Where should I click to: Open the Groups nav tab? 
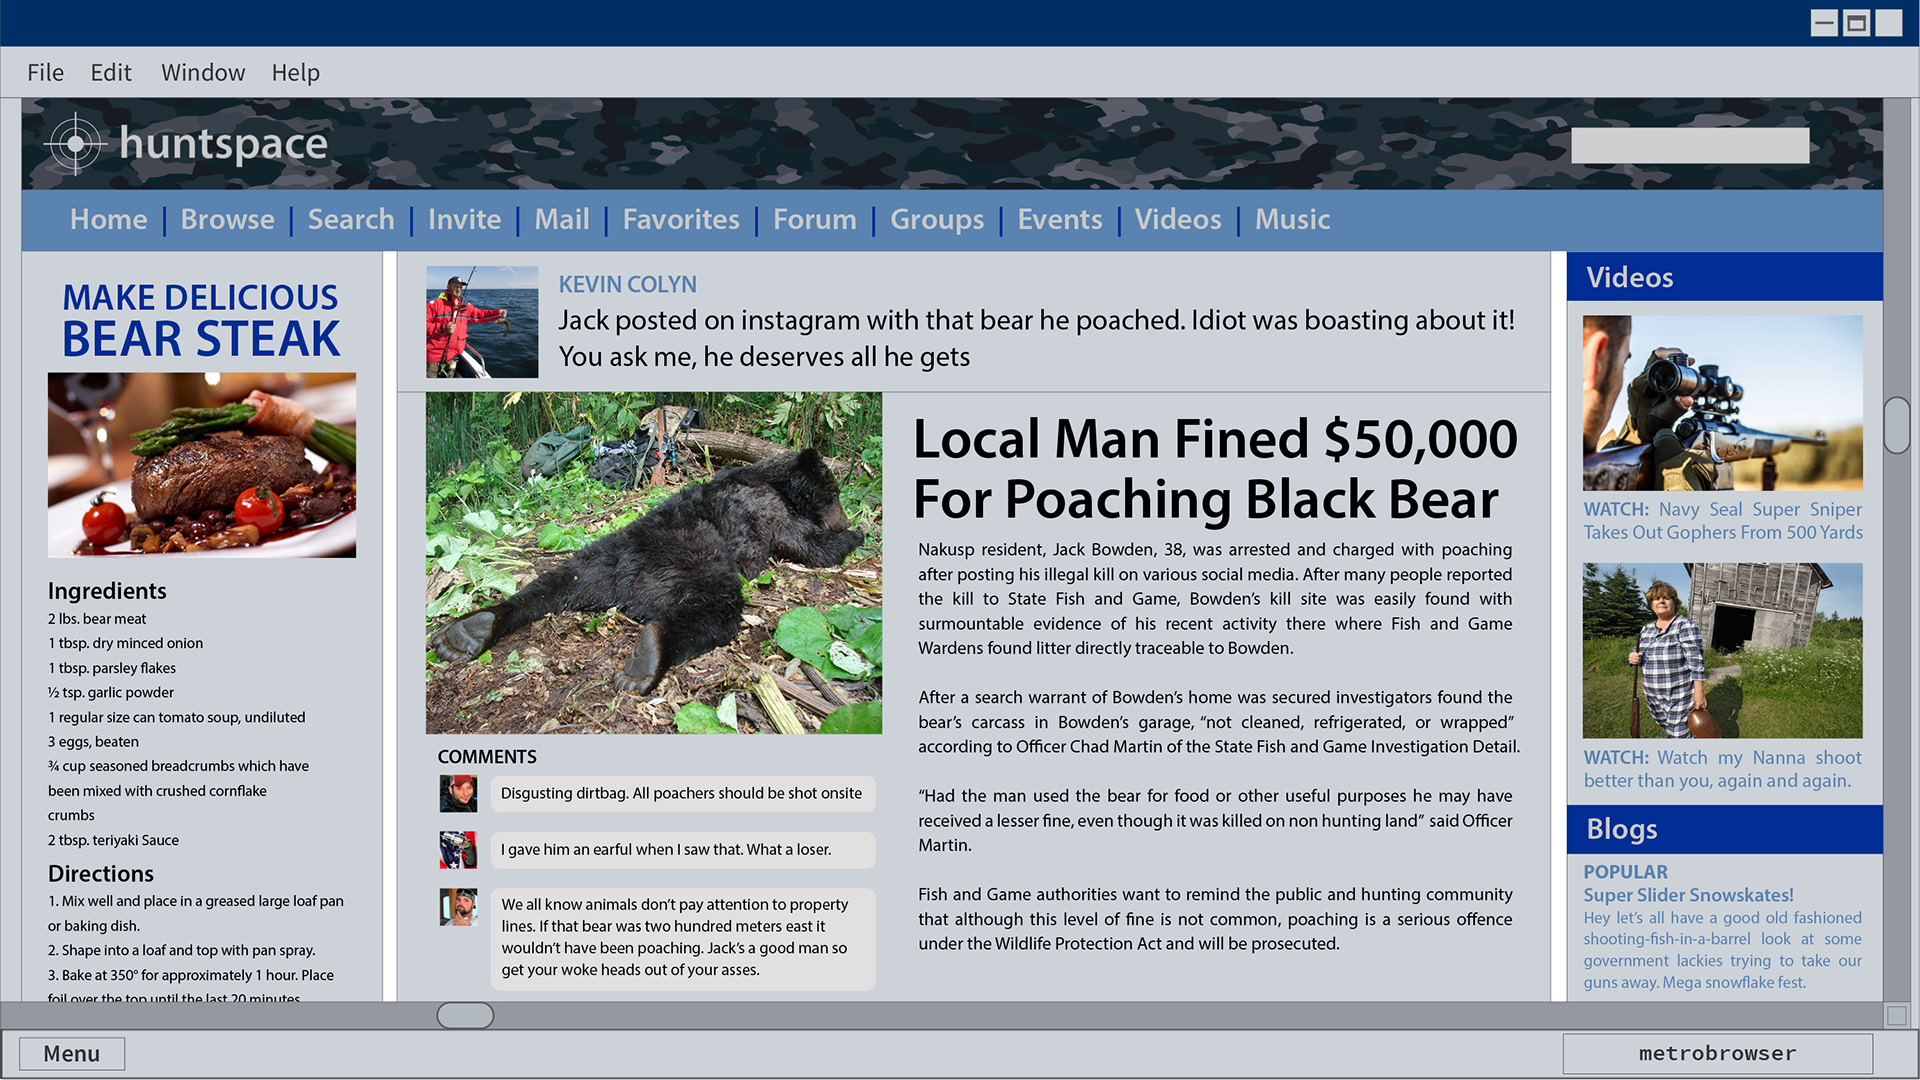[937, 219]
